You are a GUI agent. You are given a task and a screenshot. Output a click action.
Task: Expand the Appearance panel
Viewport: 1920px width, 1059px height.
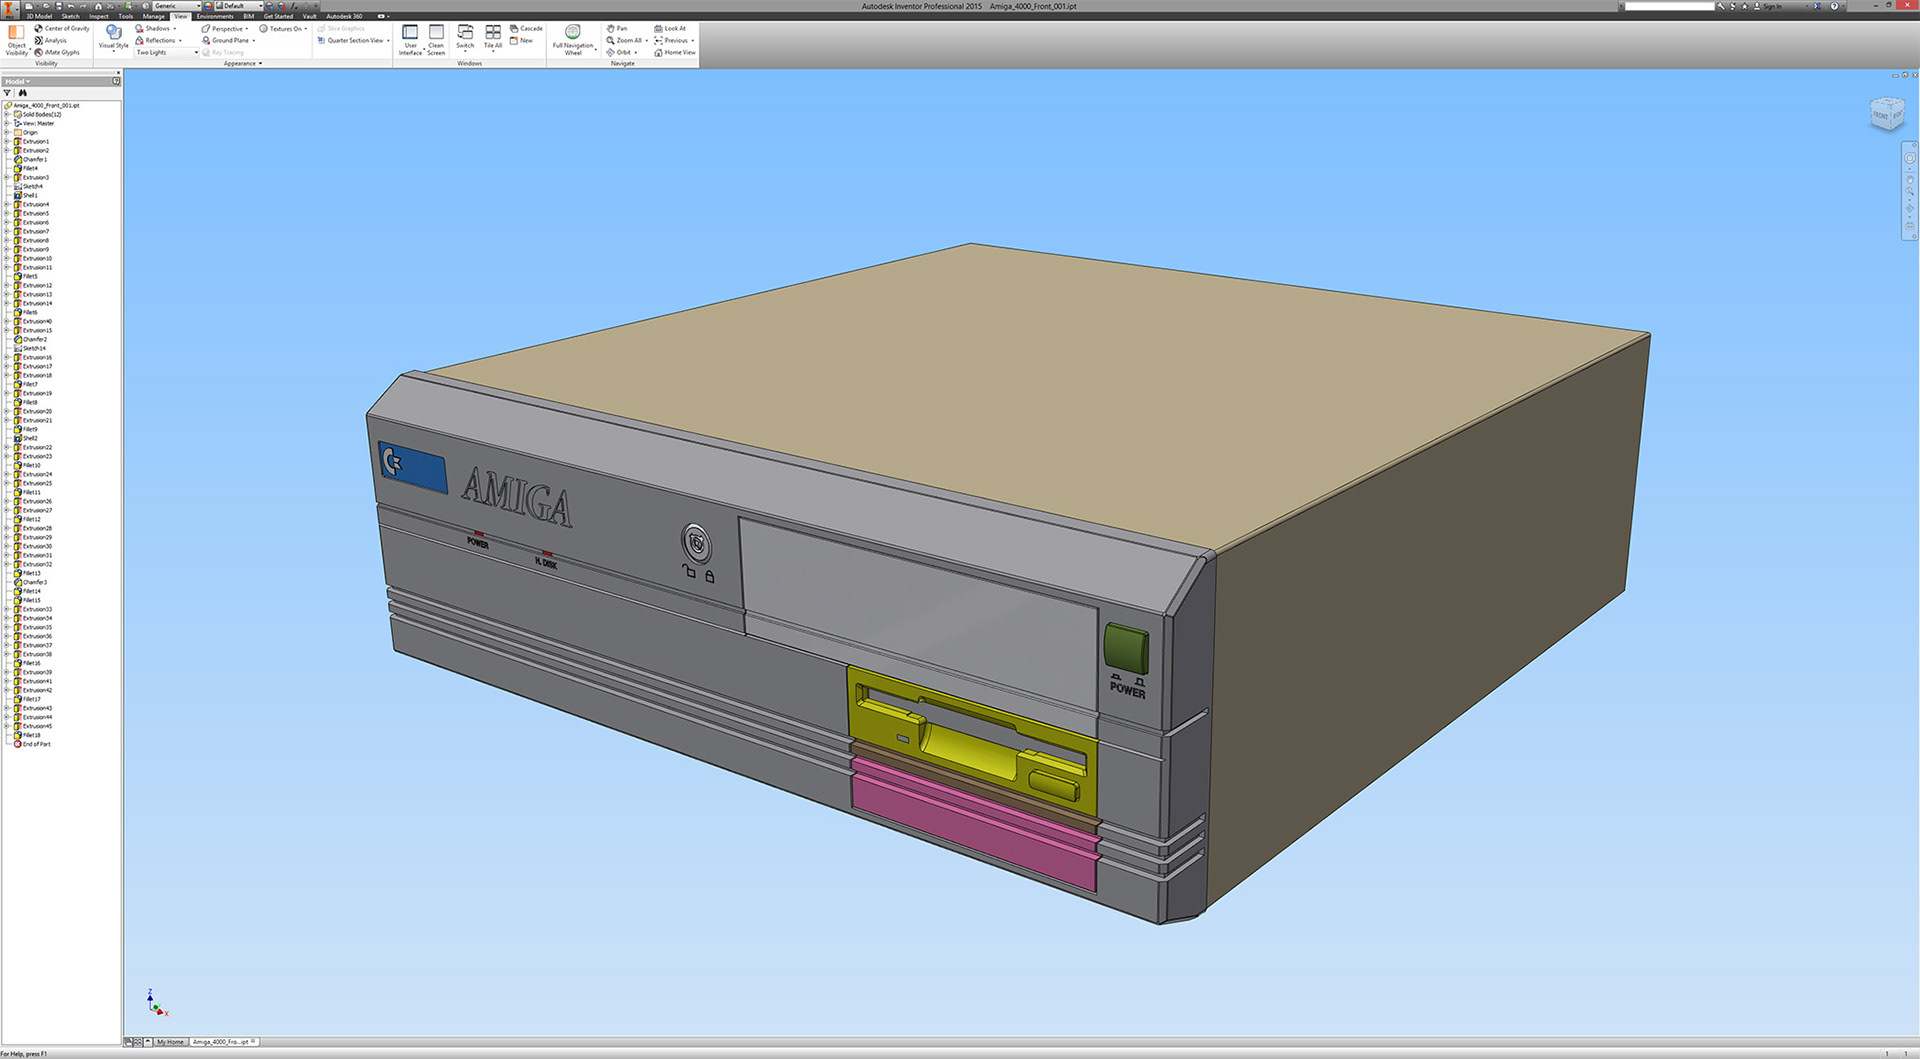click(243, 63)
